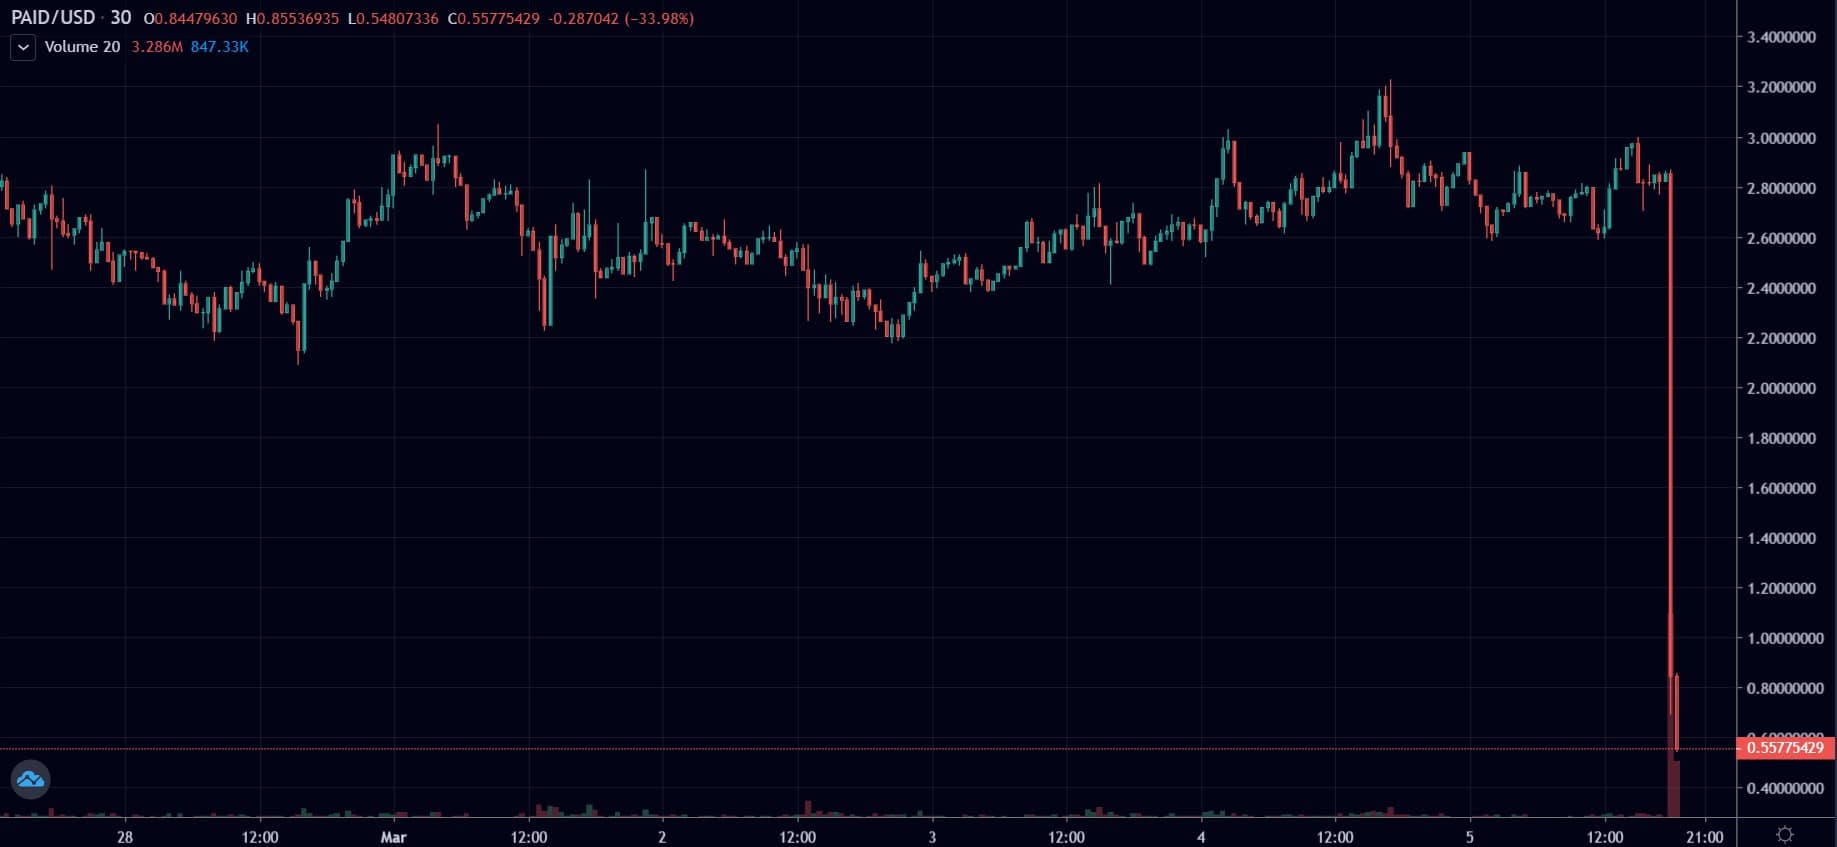The width and height of the screenshot is (1837, 847).
Task: Click the 1.8000000 price axis label
Action: [1781, 438]
